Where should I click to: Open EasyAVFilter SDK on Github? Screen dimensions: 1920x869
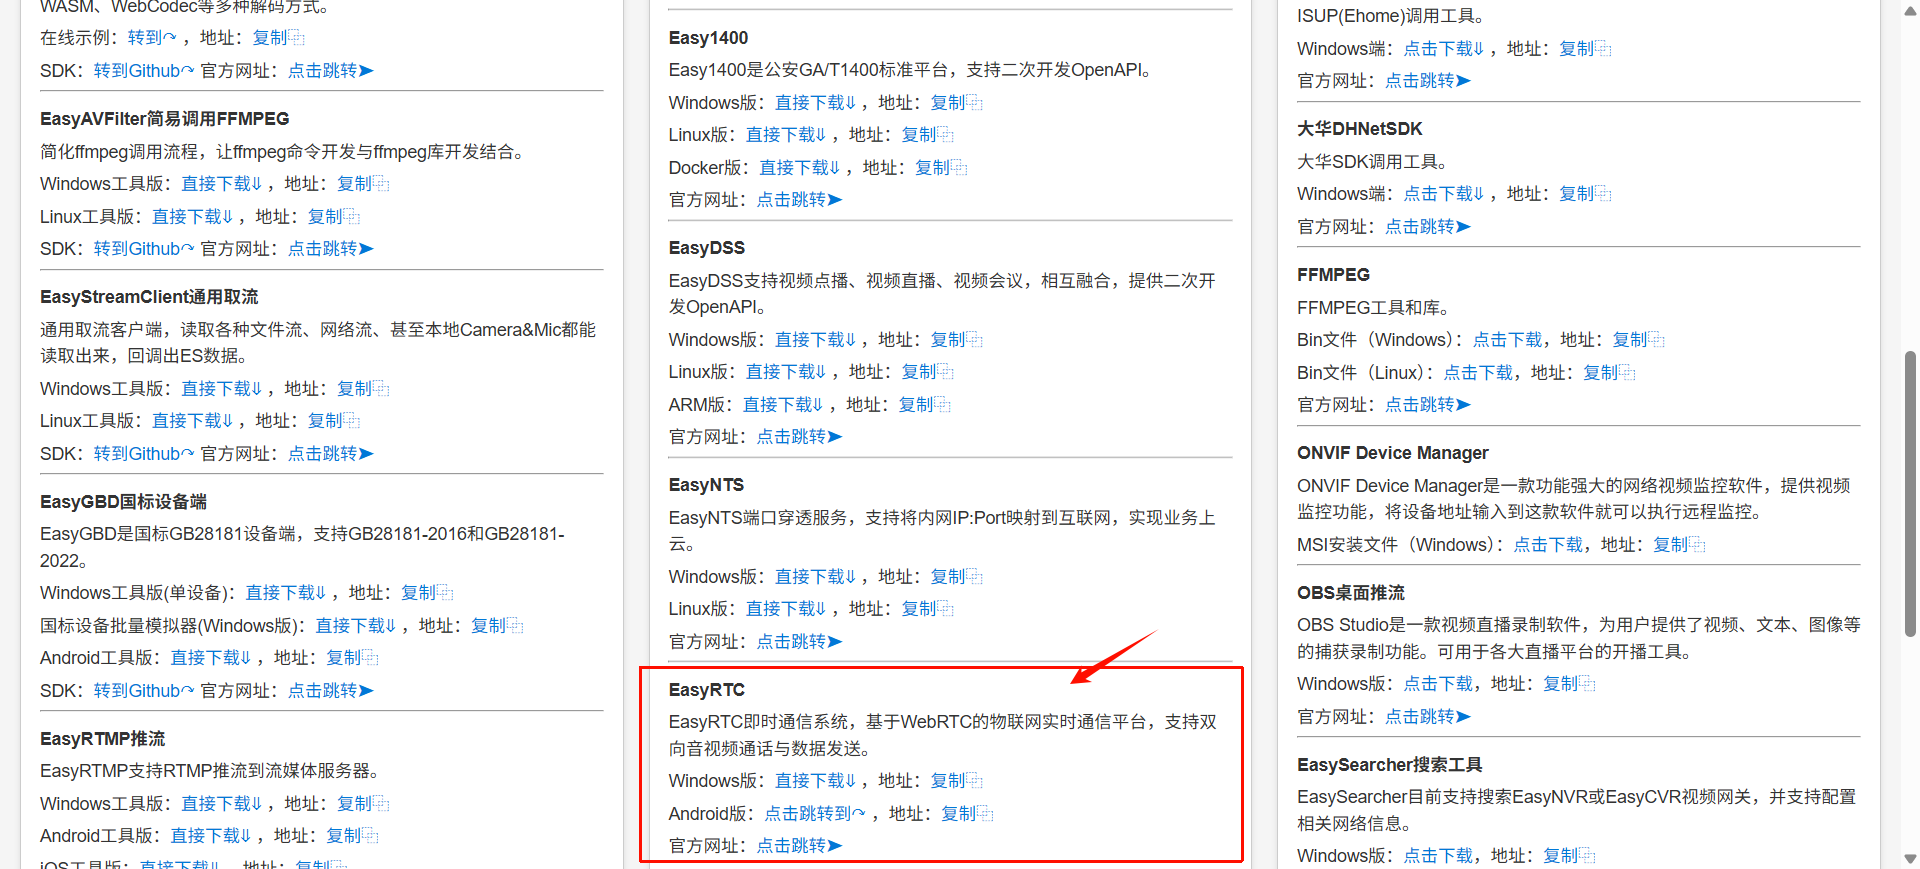143,249
